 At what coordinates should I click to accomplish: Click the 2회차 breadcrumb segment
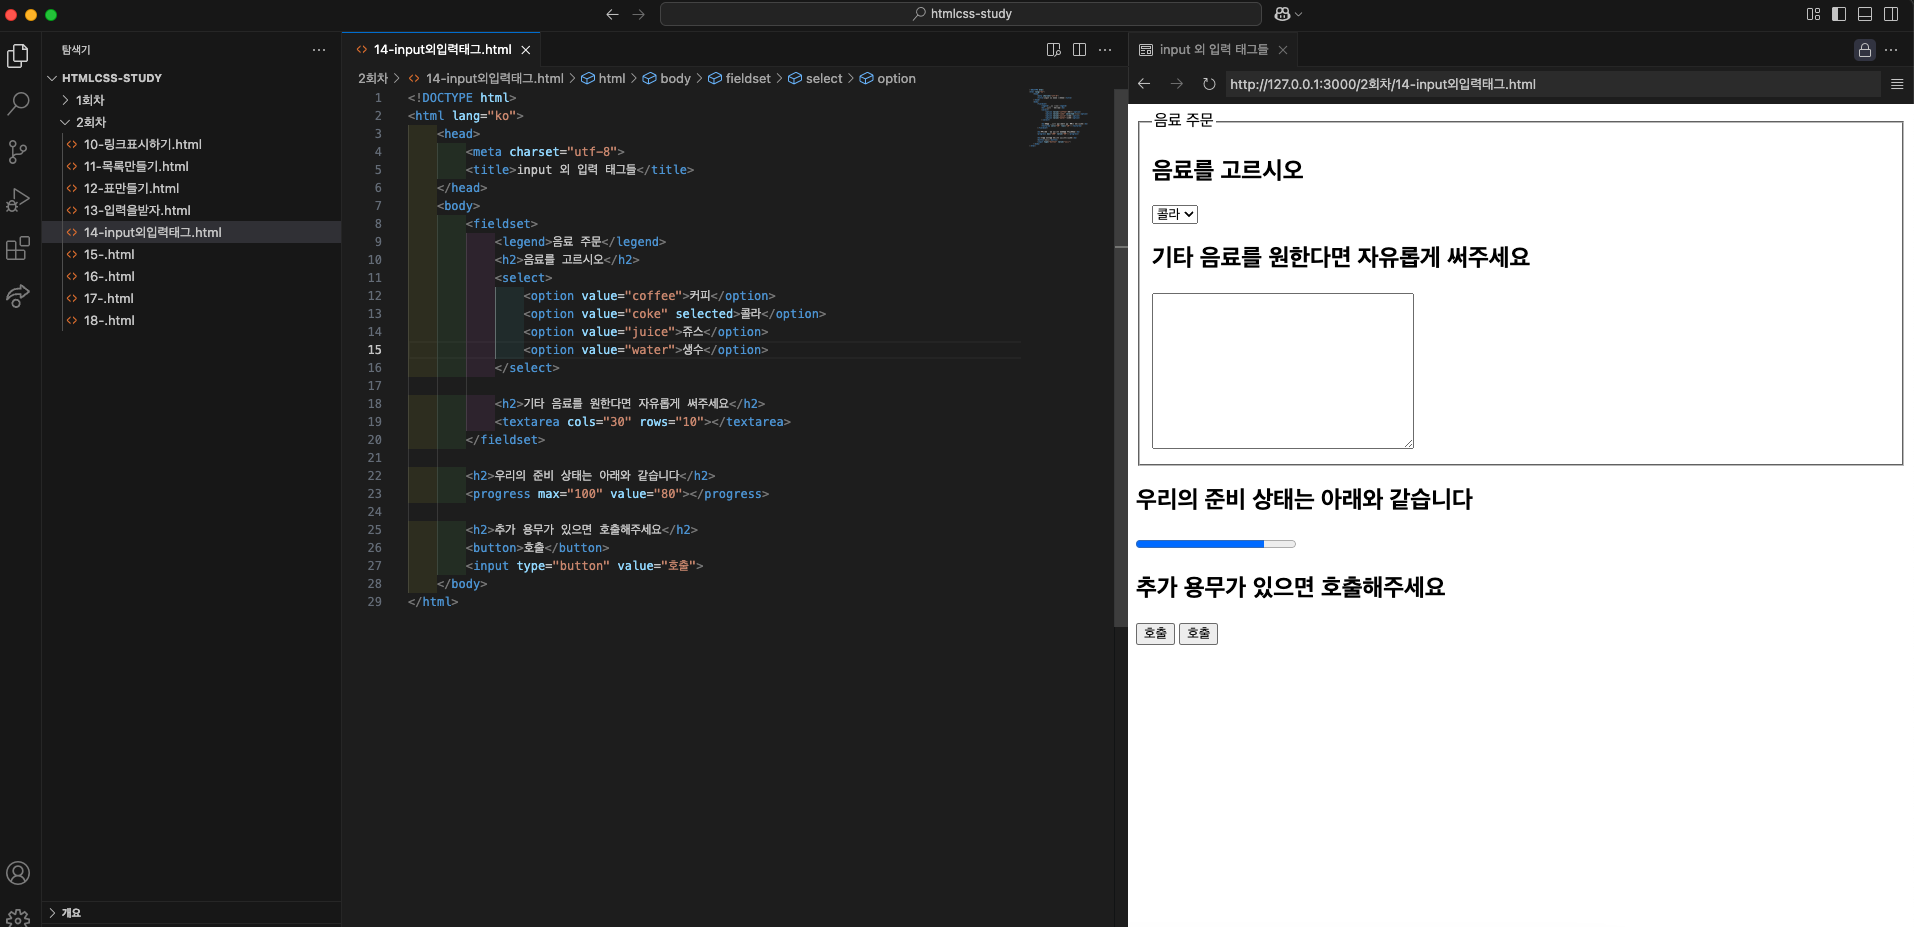tap(373, 78)
